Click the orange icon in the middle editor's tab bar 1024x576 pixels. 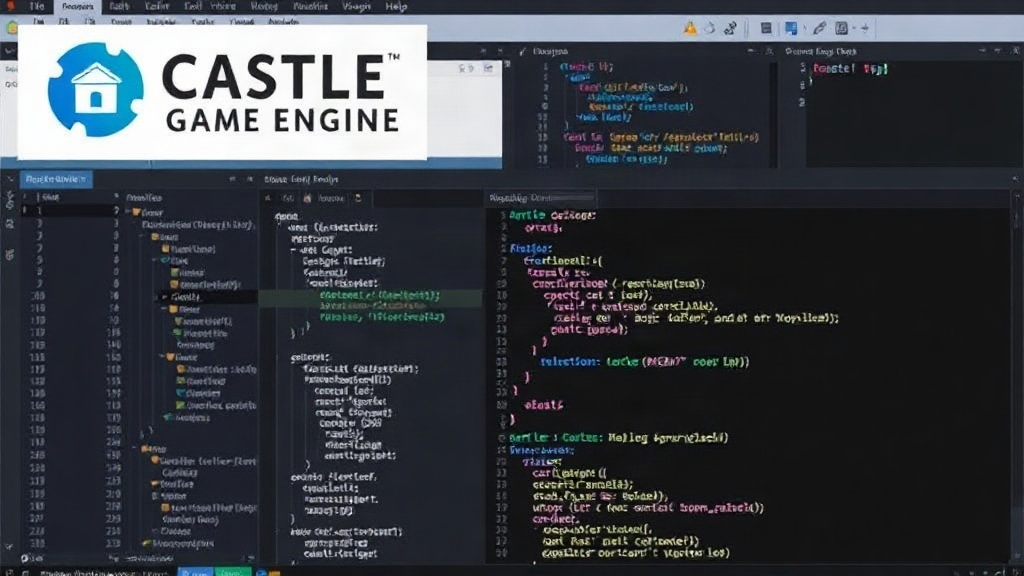(308, 198)
